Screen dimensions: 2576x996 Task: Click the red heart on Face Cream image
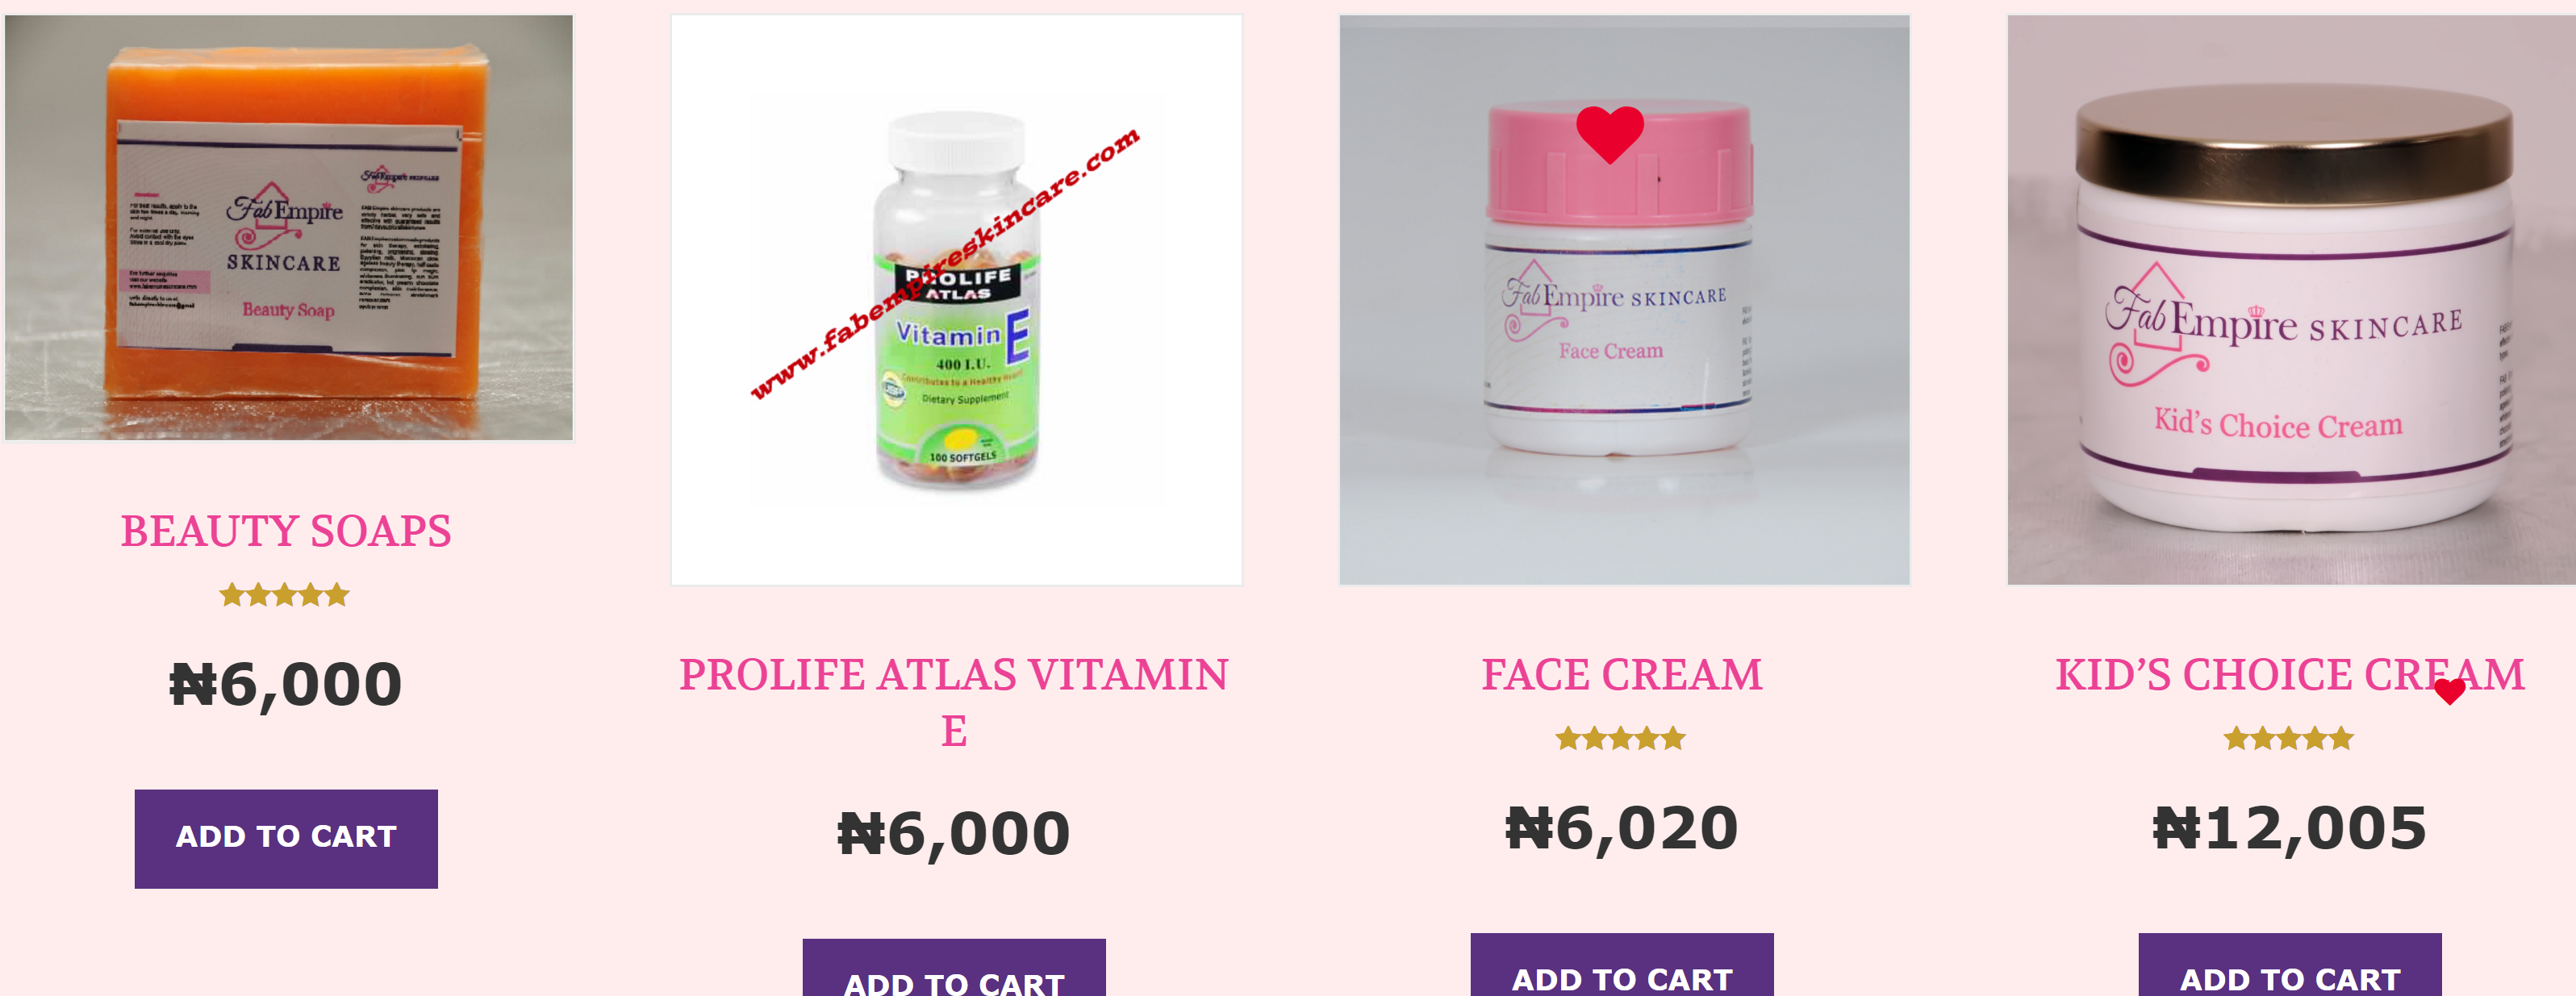tap(1610, 134)
